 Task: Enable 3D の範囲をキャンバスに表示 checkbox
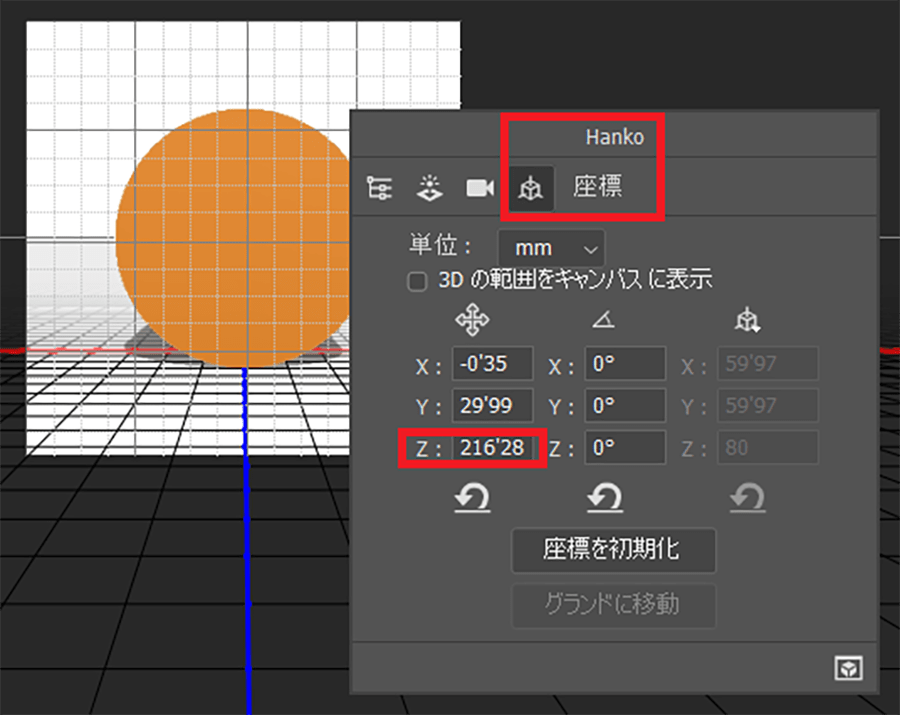(417, 282)
